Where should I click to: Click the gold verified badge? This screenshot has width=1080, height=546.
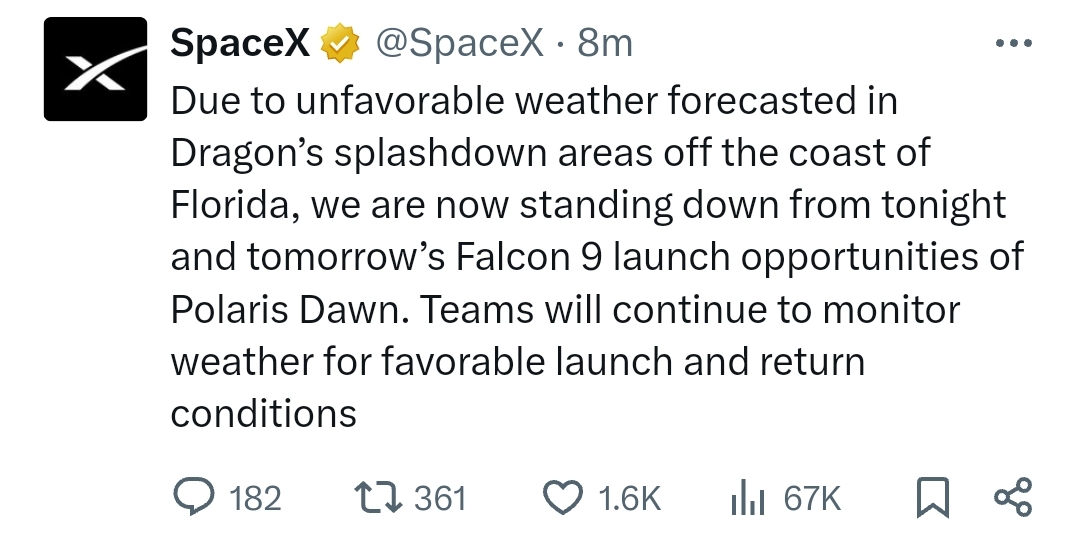pos(340,43)
